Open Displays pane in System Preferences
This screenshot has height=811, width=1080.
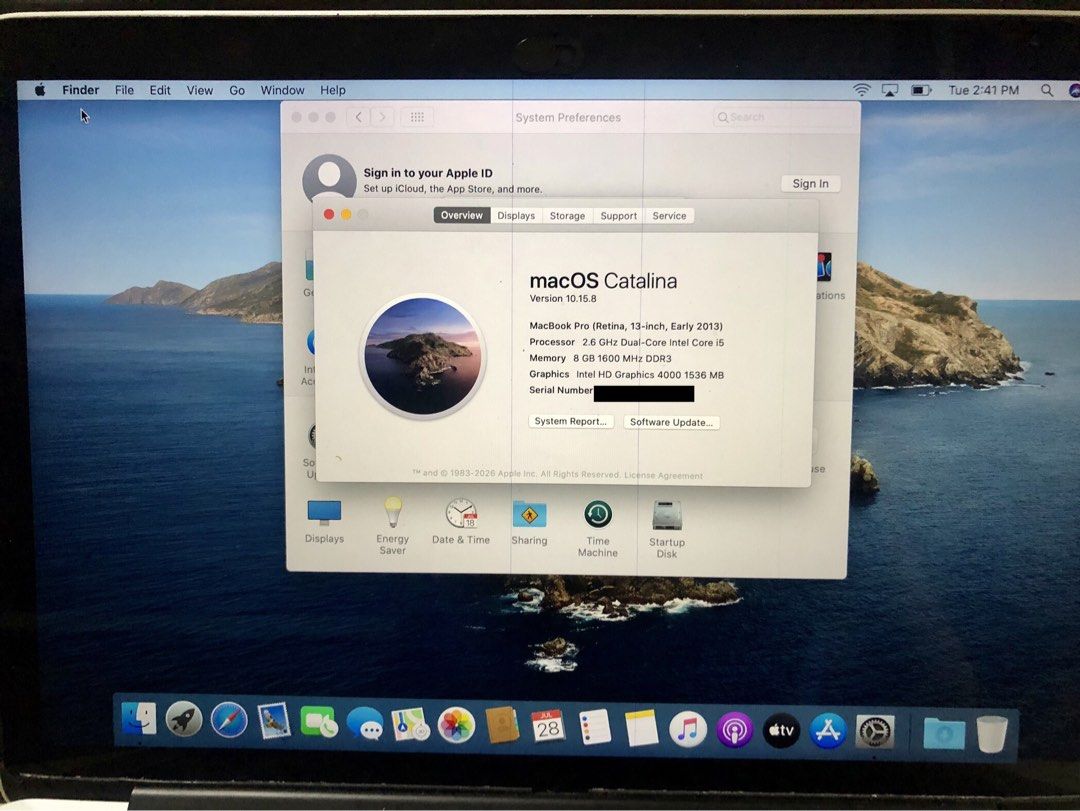(x=324, y=522)
